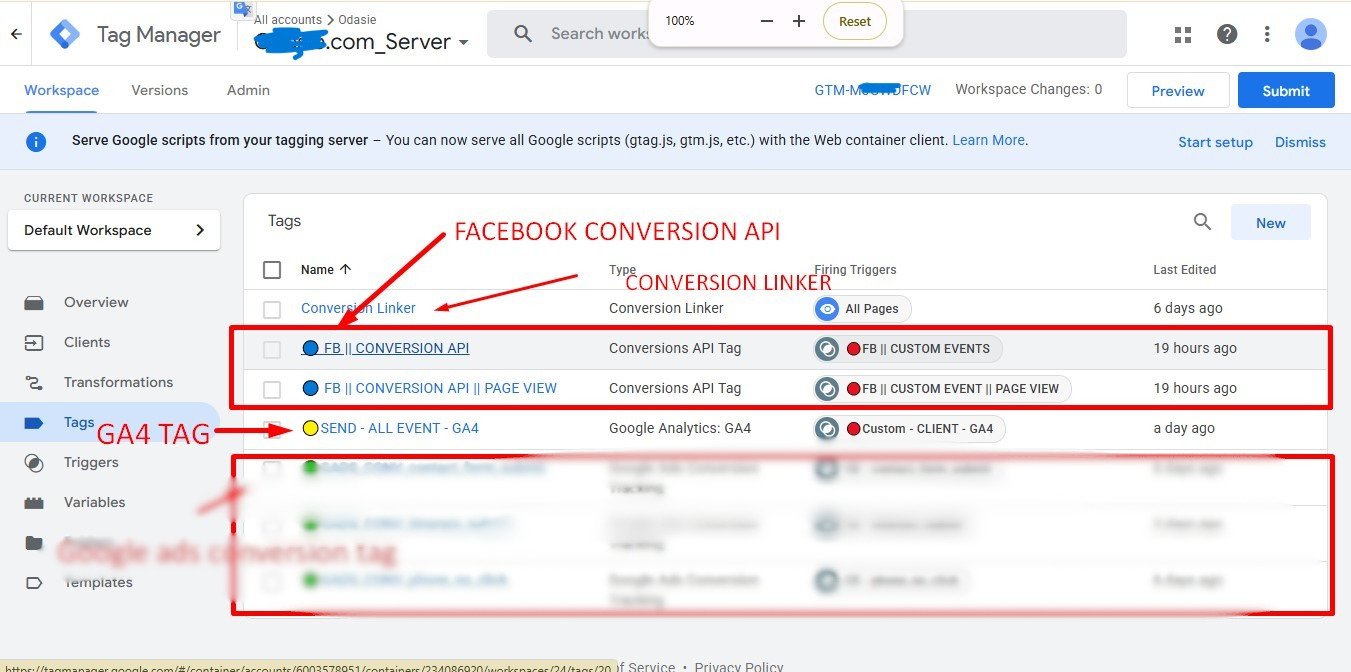Click the Privacy Policy footer link

pyautogui.click(x=739, y=666)
